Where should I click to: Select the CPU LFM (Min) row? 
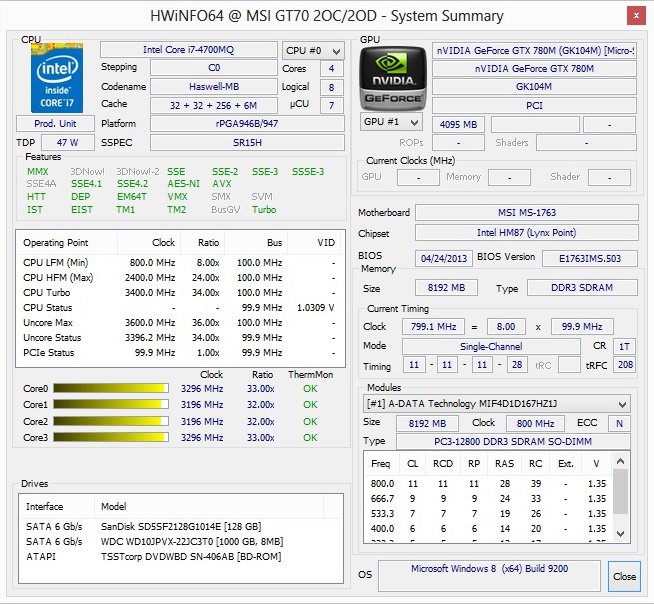180,262
